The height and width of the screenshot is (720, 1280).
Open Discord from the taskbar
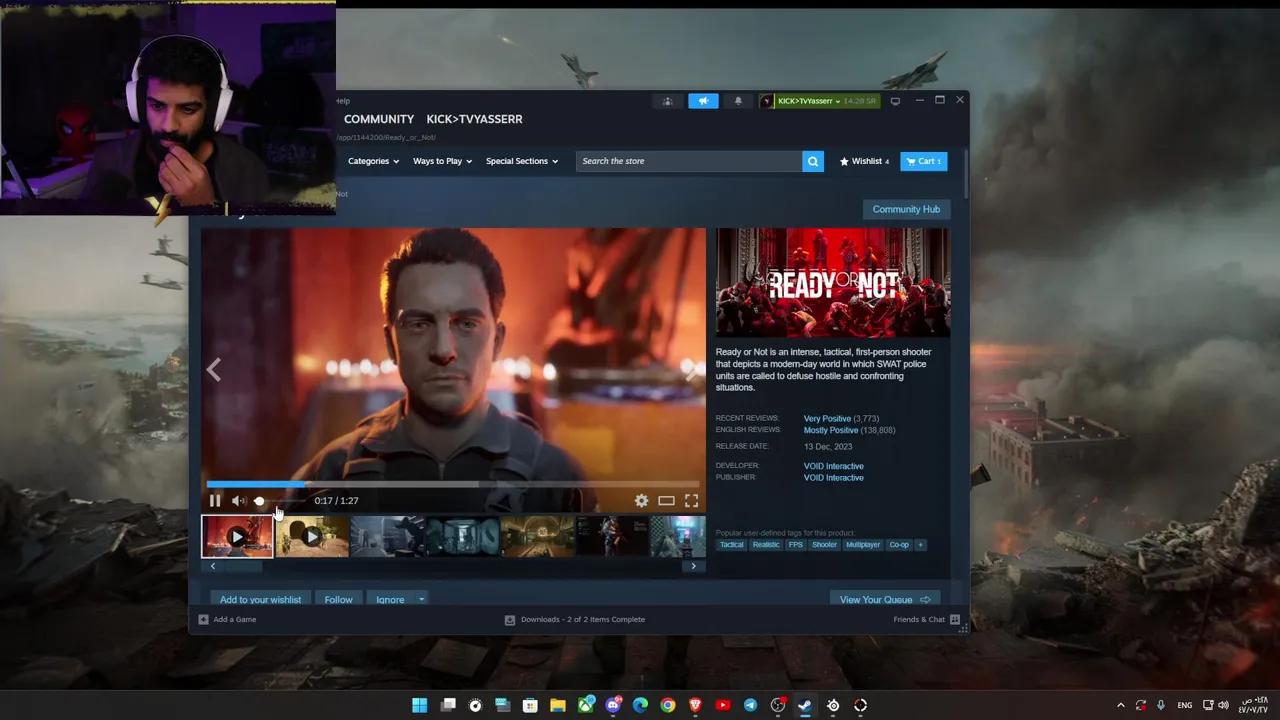[613, 705]
